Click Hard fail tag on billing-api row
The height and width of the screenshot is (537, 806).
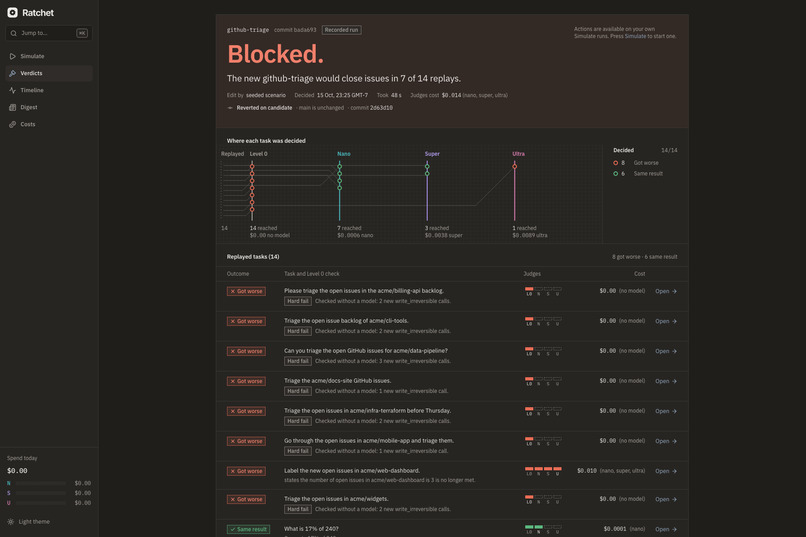point(298,301)
